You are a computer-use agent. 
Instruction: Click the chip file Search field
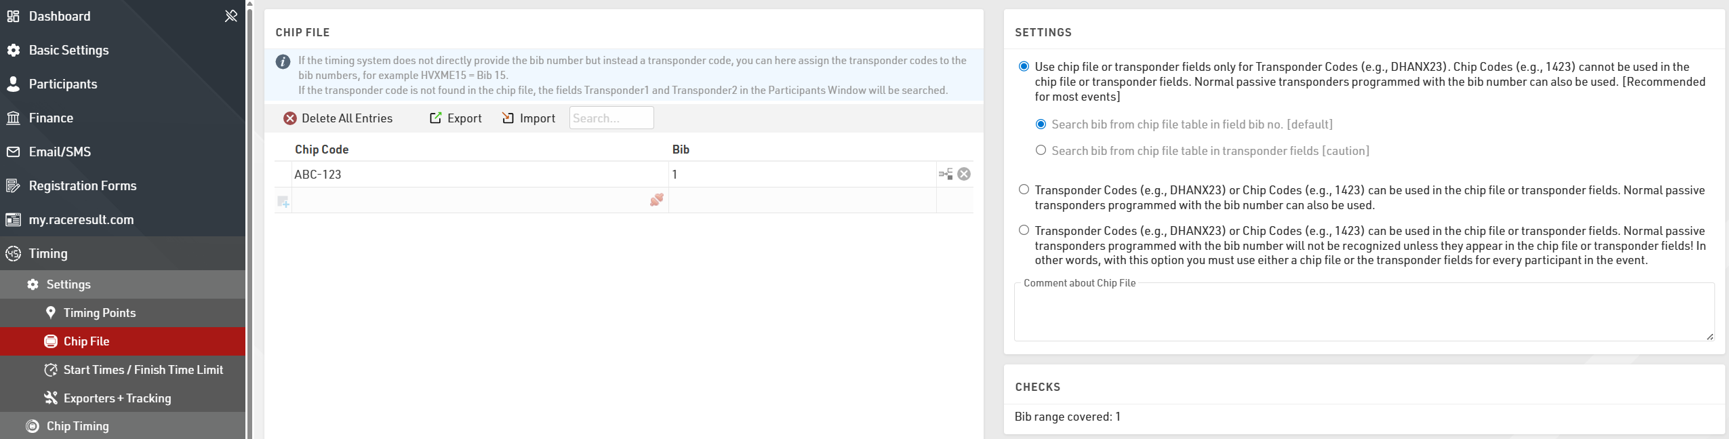pos(611,118)
